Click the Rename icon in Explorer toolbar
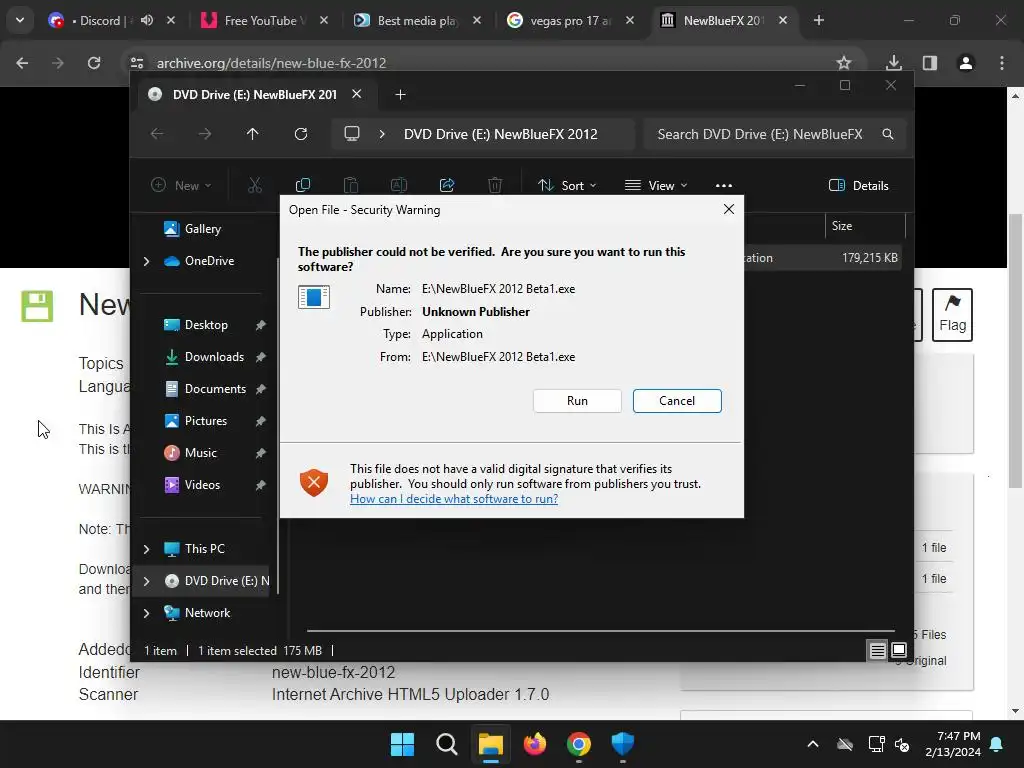Screen dimensions: 1024x768 point(398,185)
